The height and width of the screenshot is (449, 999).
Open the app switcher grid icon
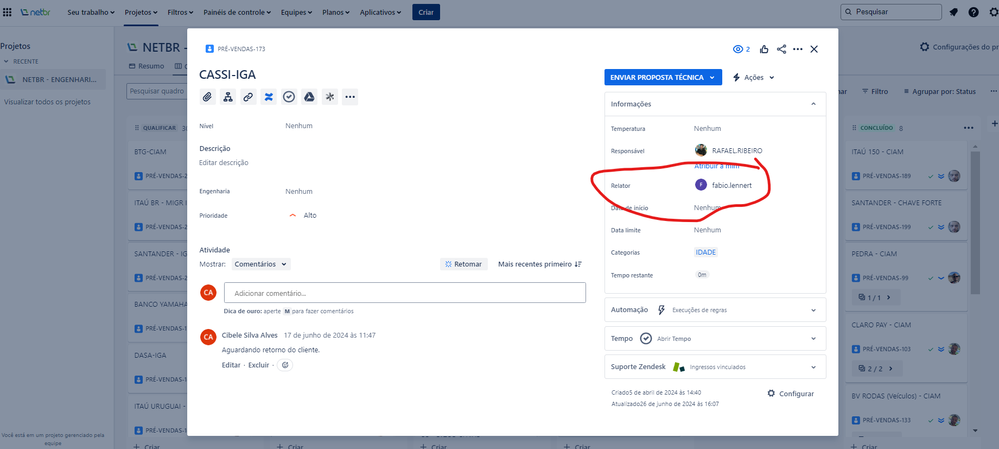(x=8, y=12)
